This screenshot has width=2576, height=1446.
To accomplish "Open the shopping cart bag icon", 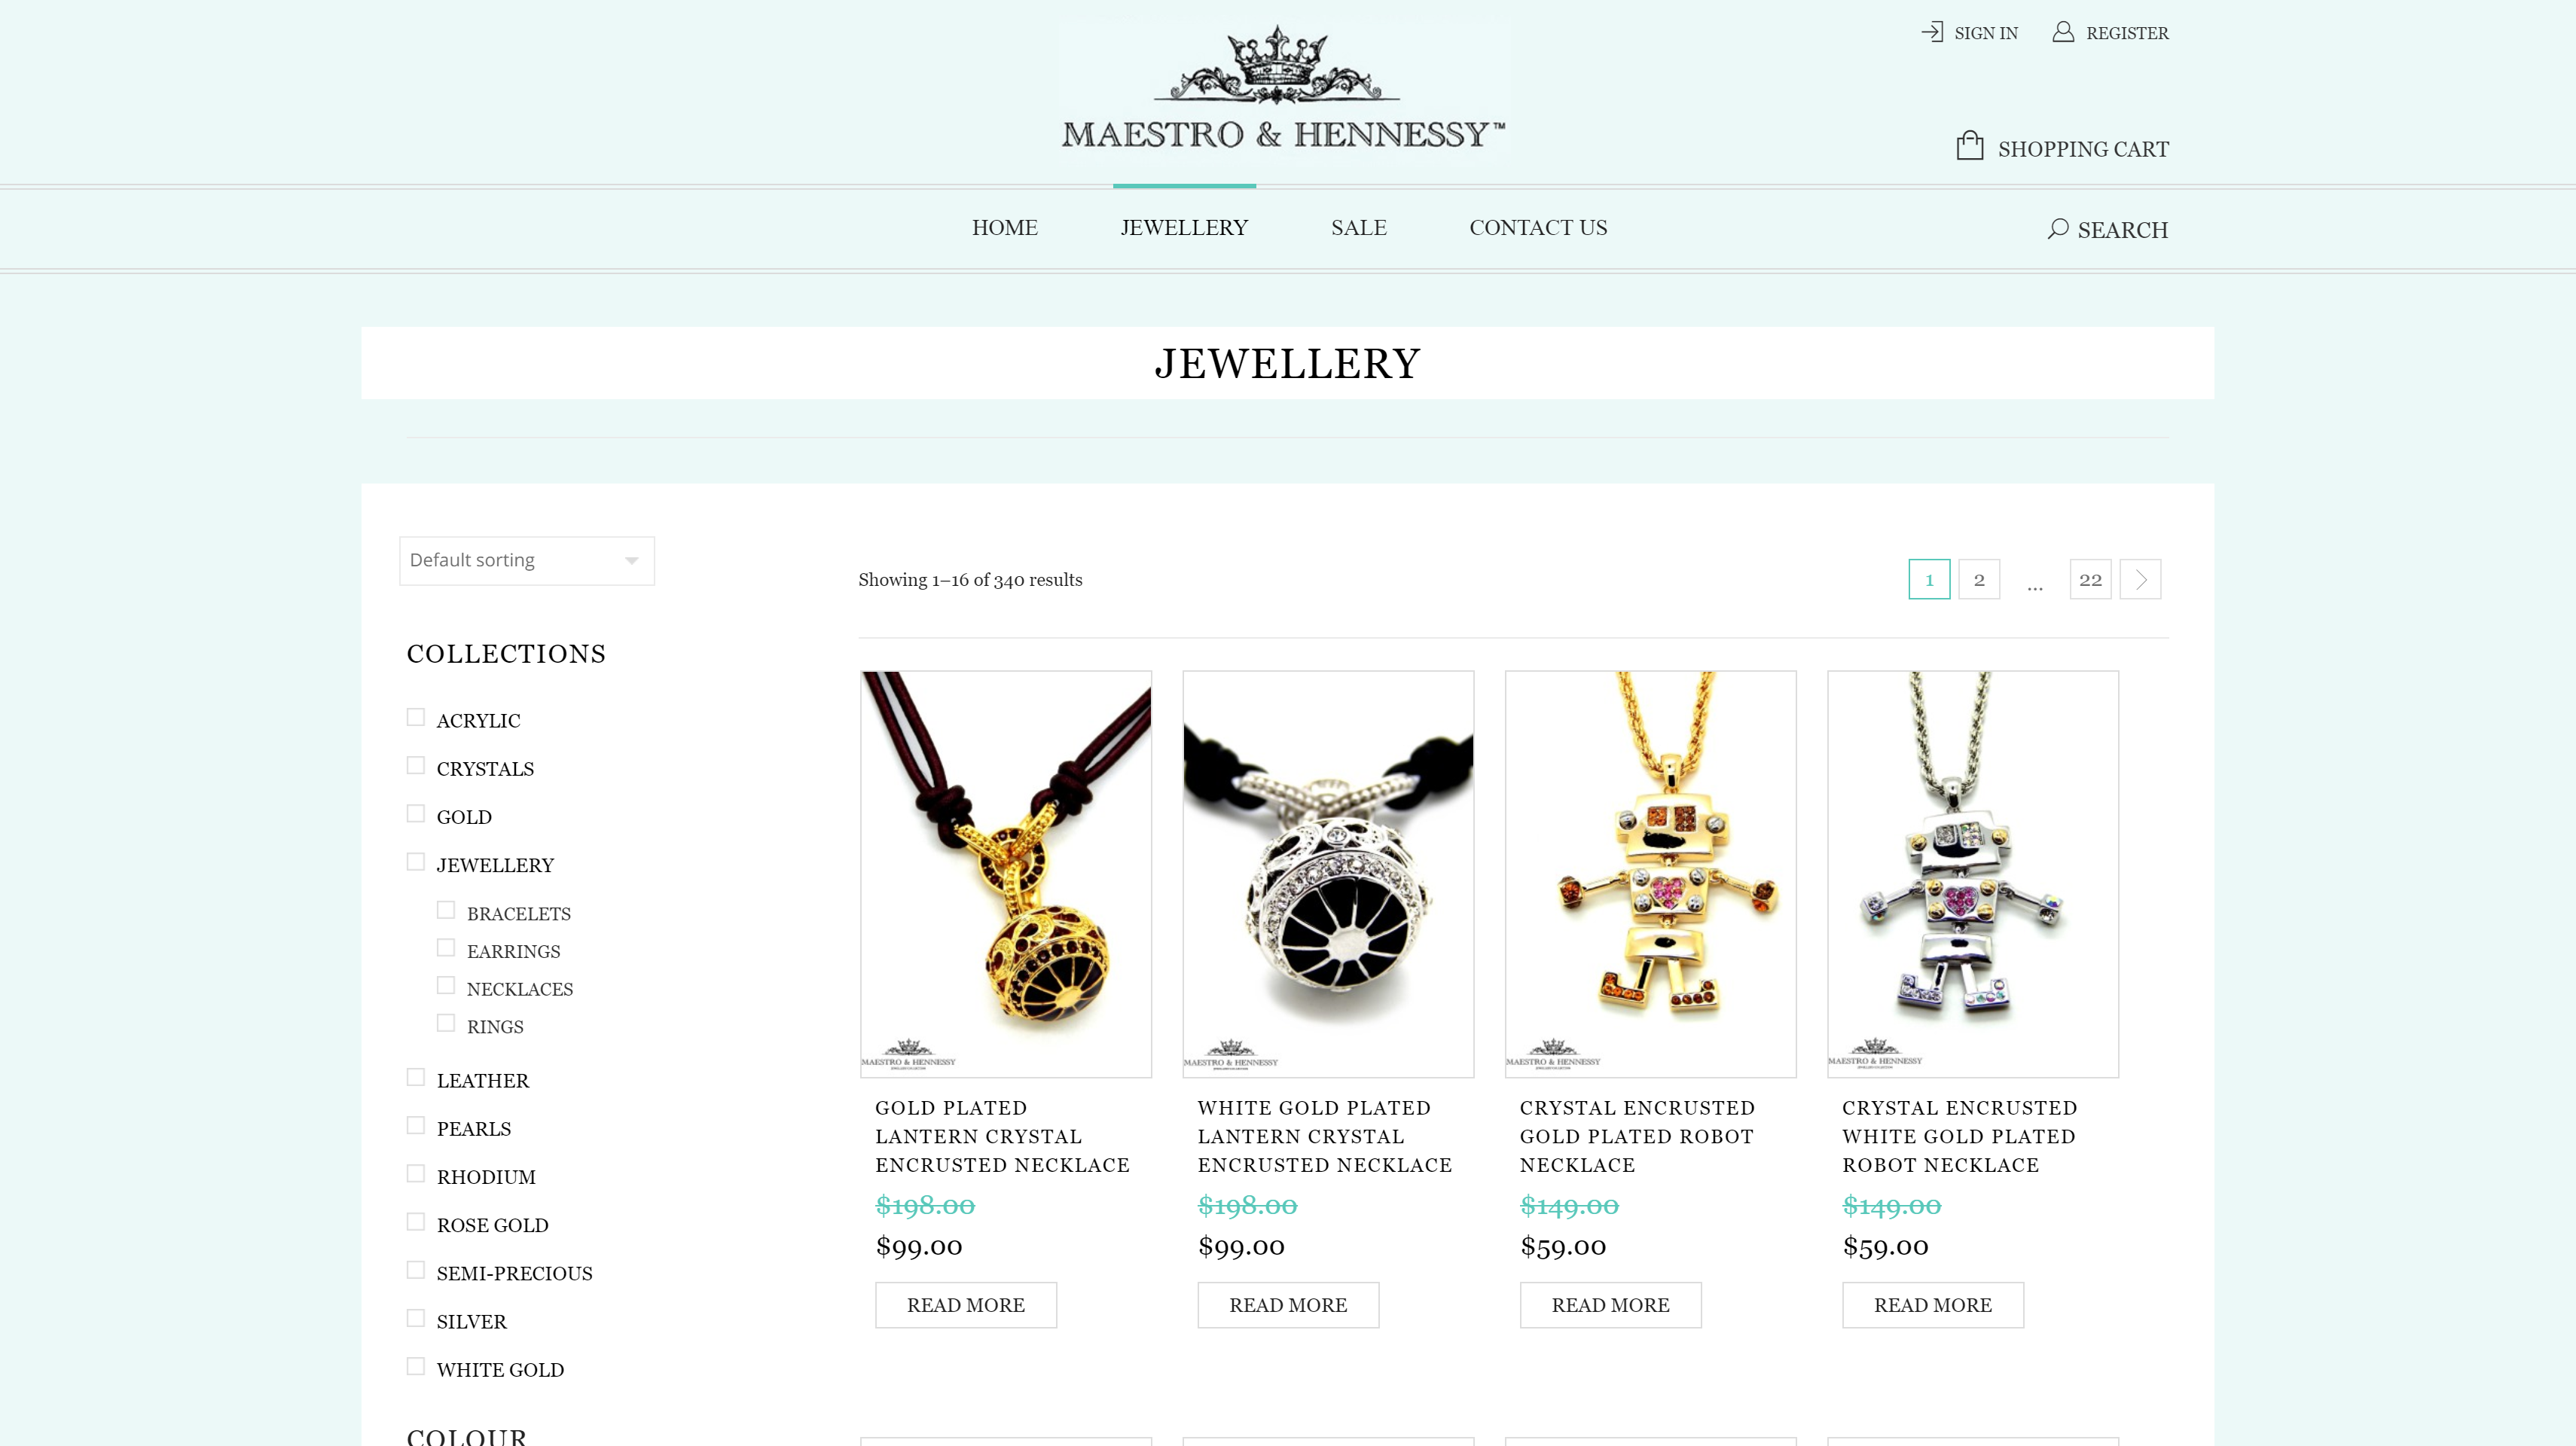I will (1970, 145).
